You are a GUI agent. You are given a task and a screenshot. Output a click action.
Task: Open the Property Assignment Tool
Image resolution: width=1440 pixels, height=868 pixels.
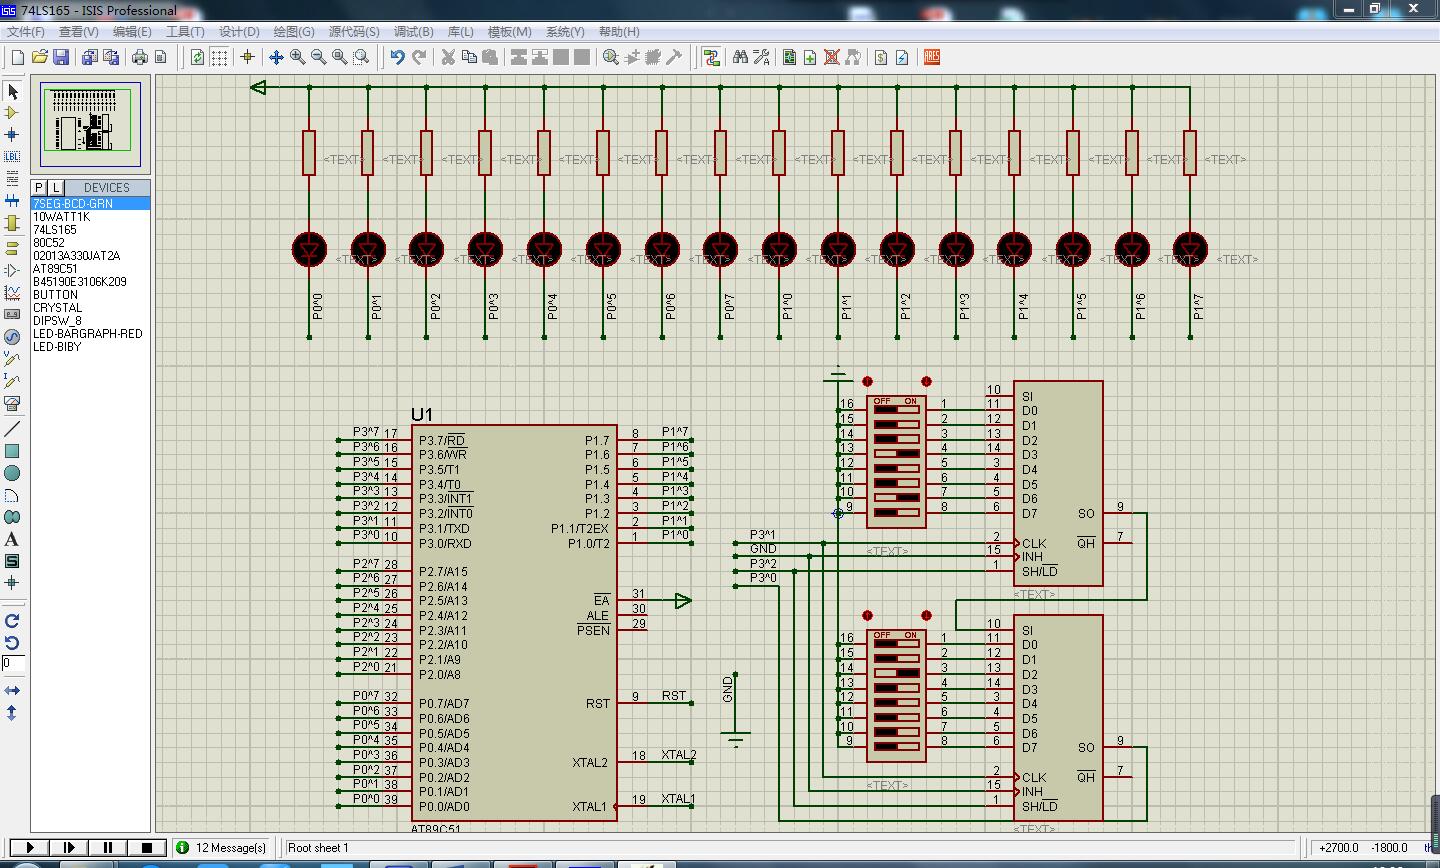click(x=761, y=57)
